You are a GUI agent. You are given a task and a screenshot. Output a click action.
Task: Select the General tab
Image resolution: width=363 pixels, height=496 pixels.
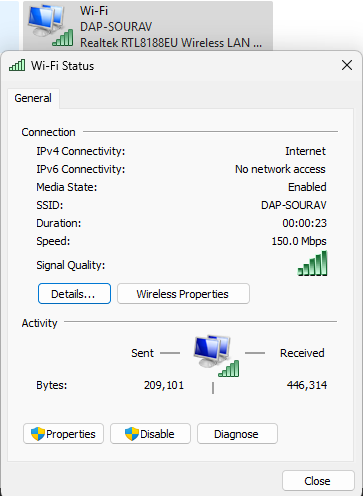coord(33,98)
